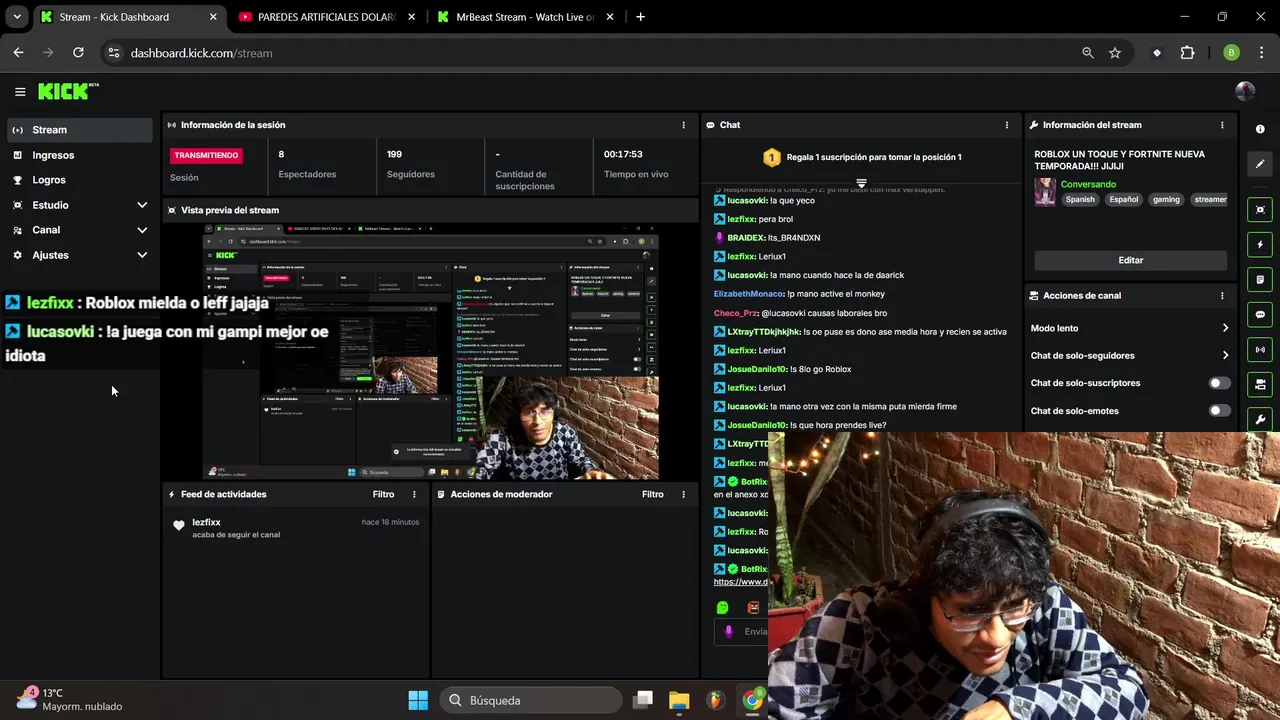Click the Conversando category thumbnail image

[x=1045, y=192]
